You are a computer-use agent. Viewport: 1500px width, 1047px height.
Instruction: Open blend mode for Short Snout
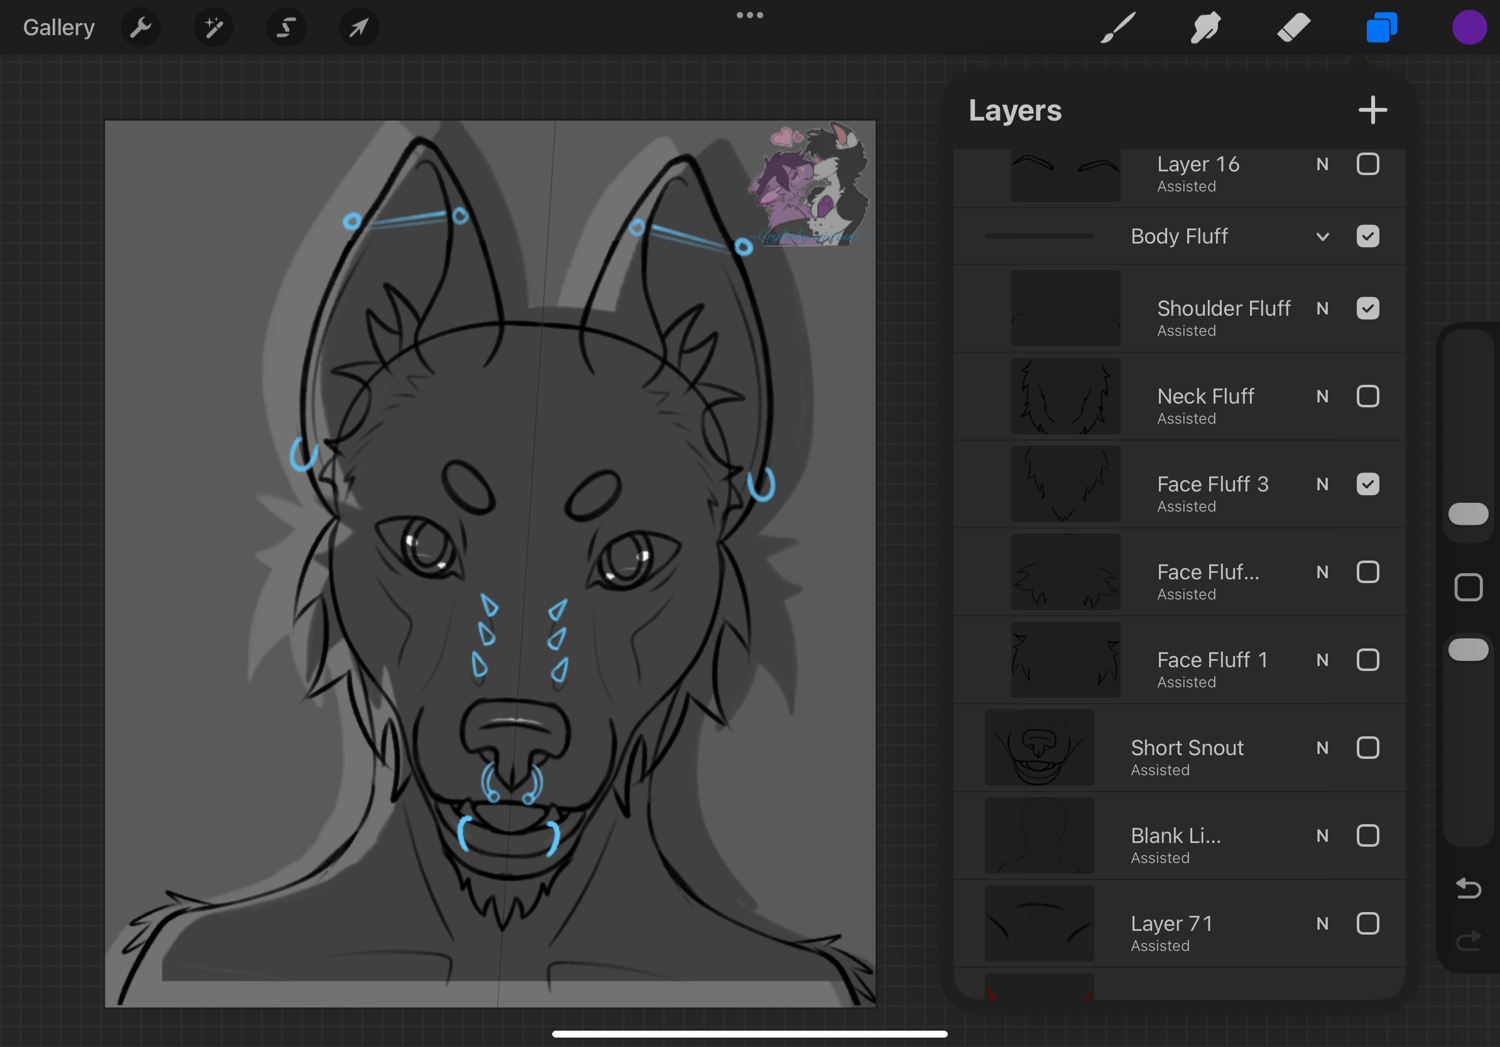(x=1323, y=748)
